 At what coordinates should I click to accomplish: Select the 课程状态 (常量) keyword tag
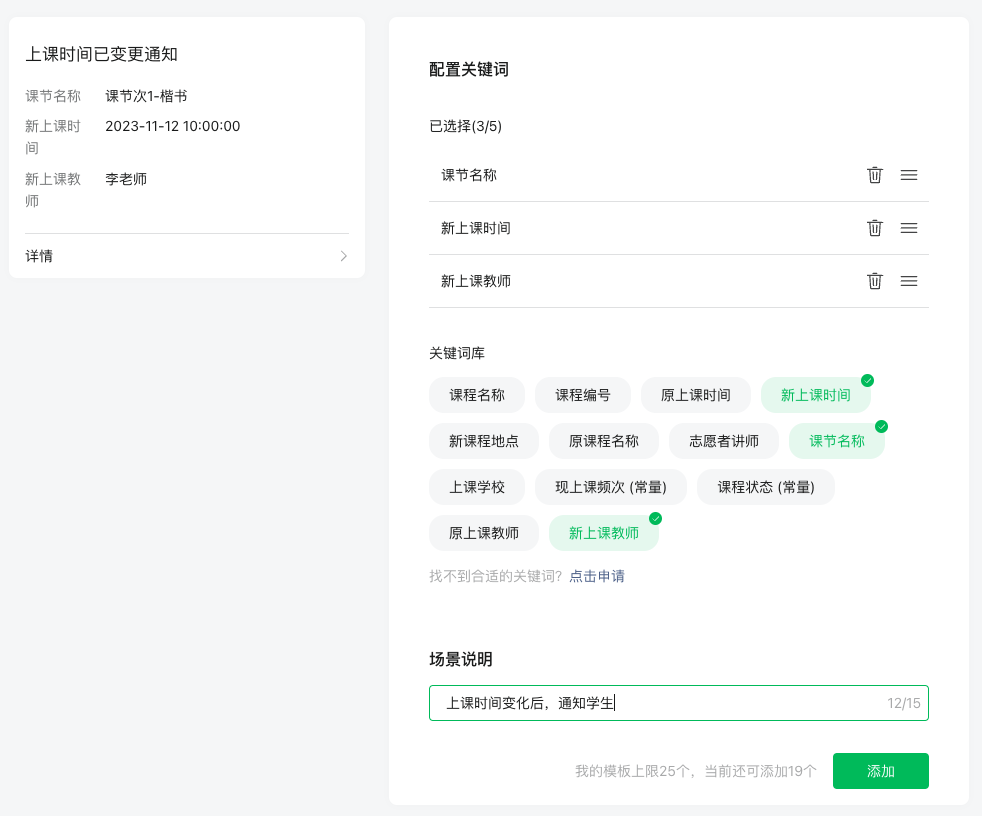tap(766, 487)
